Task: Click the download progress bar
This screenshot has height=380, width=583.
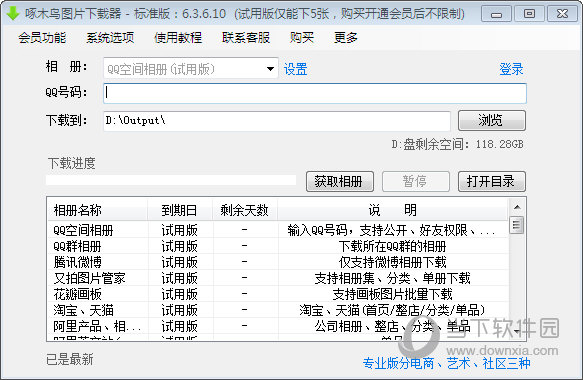Action: click(171, 180)
